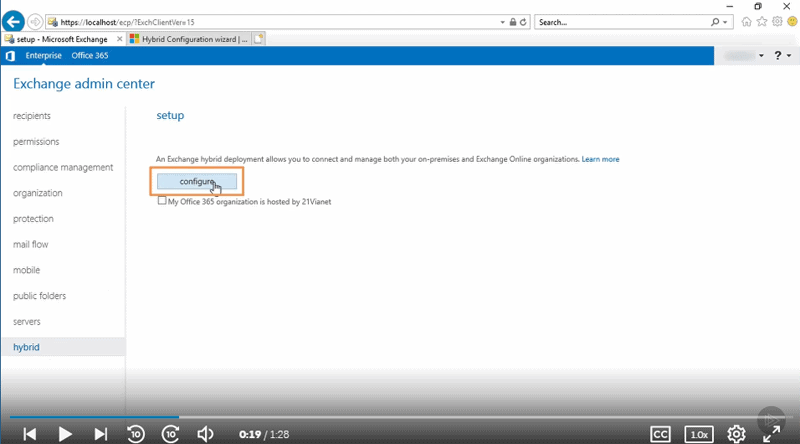
Task: Skip to previous video track
Action: 30,434
